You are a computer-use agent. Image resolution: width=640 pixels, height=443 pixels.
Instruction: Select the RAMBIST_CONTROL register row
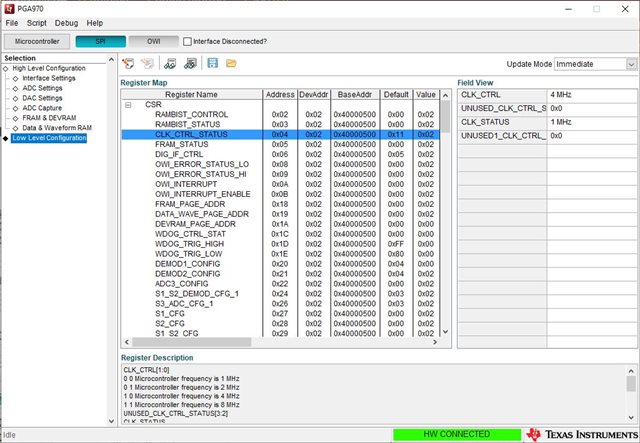[280, 115]
